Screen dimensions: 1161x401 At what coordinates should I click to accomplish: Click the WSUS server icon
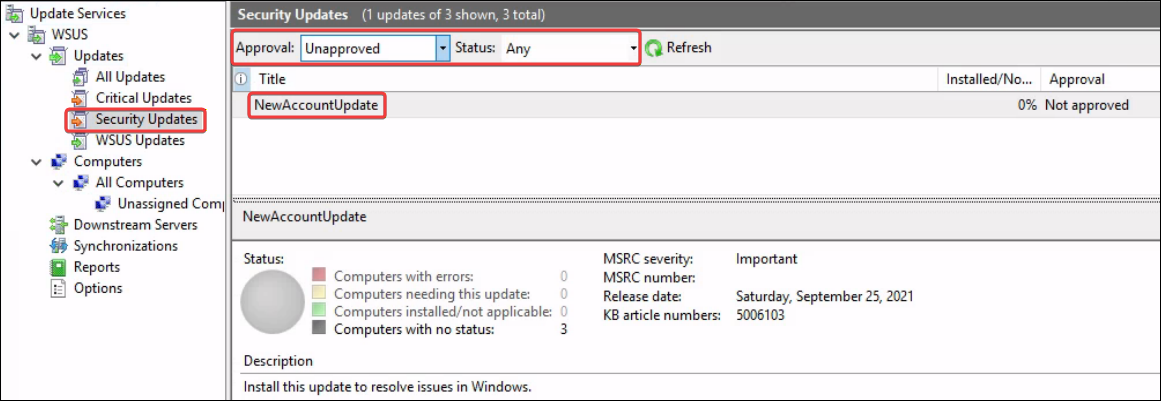coord(37,35)
